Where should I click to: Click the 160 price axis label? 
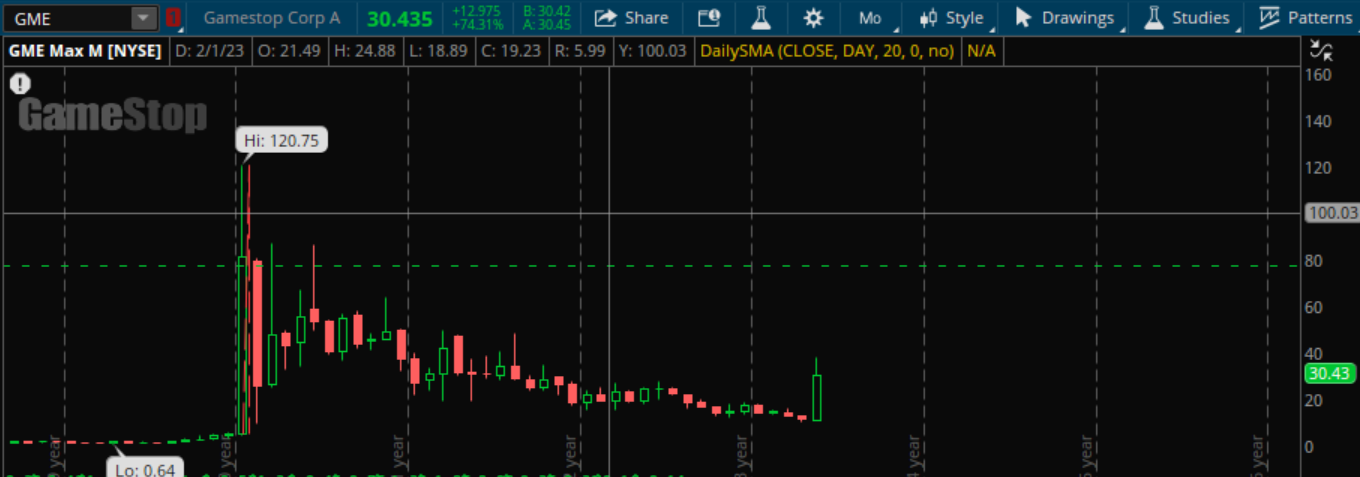point(1317,76)
